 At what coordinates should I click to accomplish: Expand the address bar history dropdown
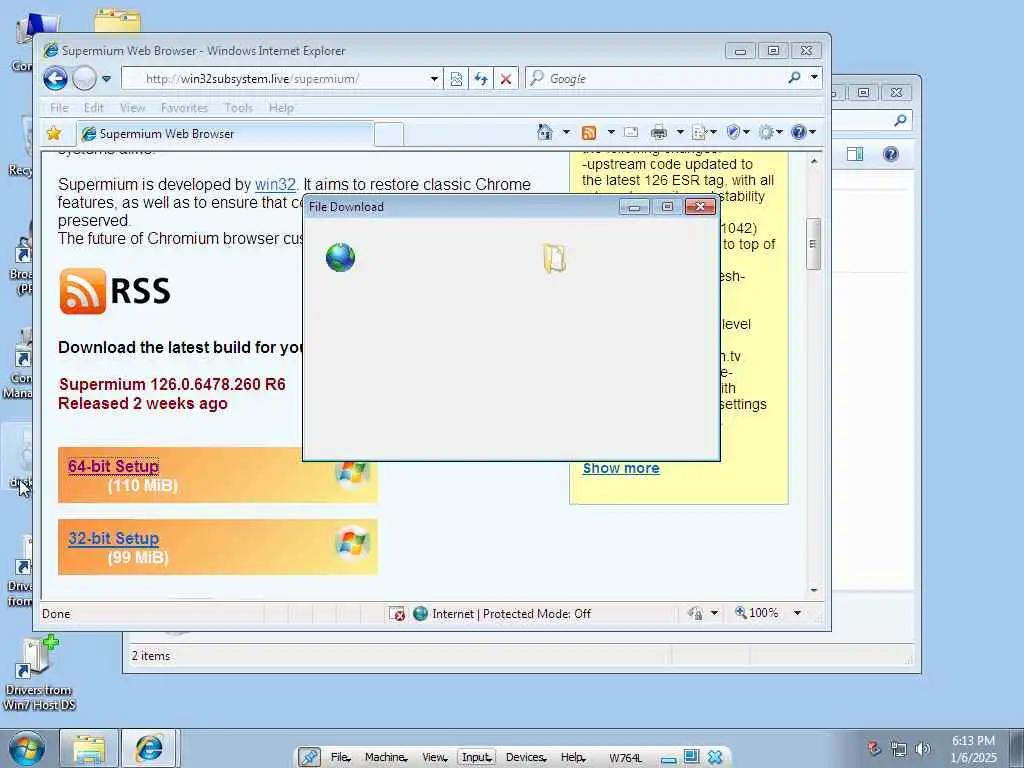(x=434, y=79)
